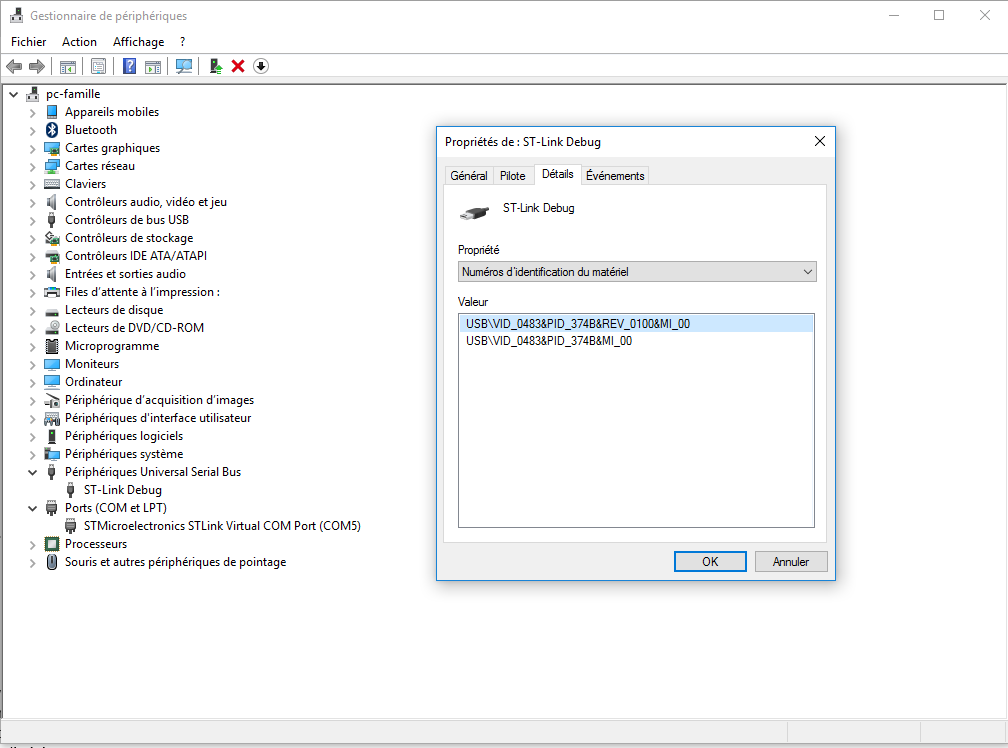Select Périphériques logiciels
Viewport: 1008px width, 748px height.
pos(123,436)
